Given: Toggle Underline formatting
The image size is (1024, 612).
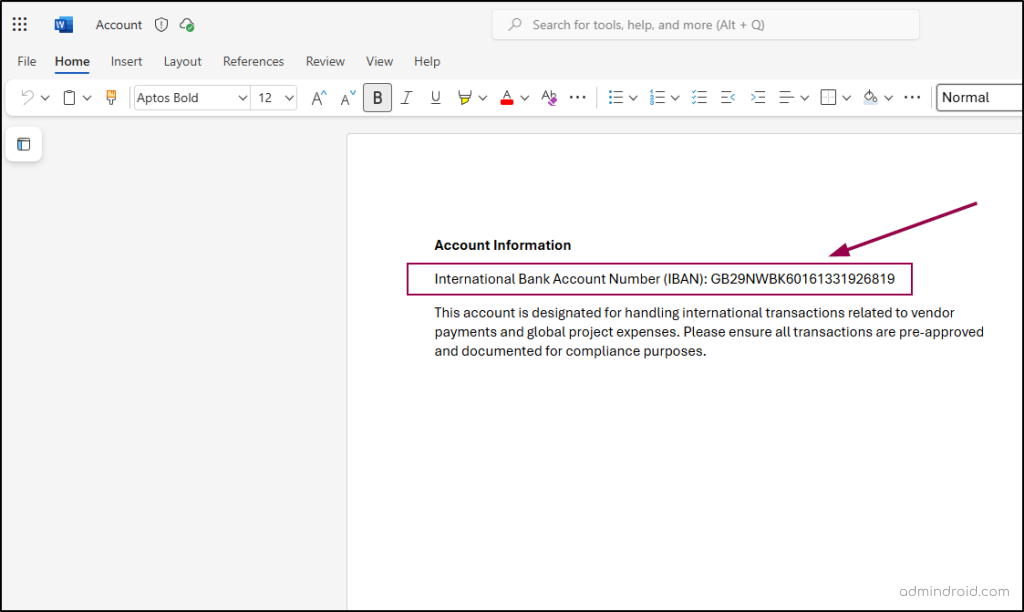Looking at the screenshot, I should (x=435, y=97).
